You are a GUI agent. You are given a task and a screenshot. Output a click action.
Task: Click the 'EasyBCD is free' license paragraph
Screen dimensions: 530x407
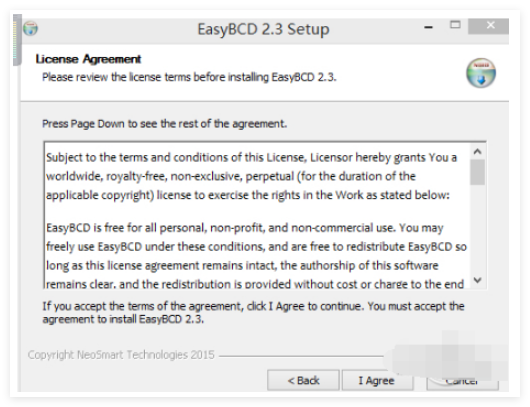[x=256, y=256]
